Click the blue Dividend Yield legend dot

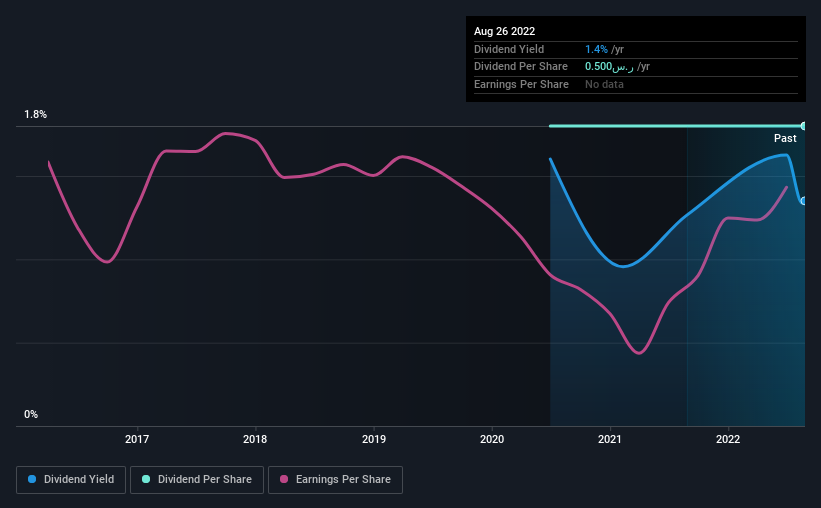click(32, 479)
